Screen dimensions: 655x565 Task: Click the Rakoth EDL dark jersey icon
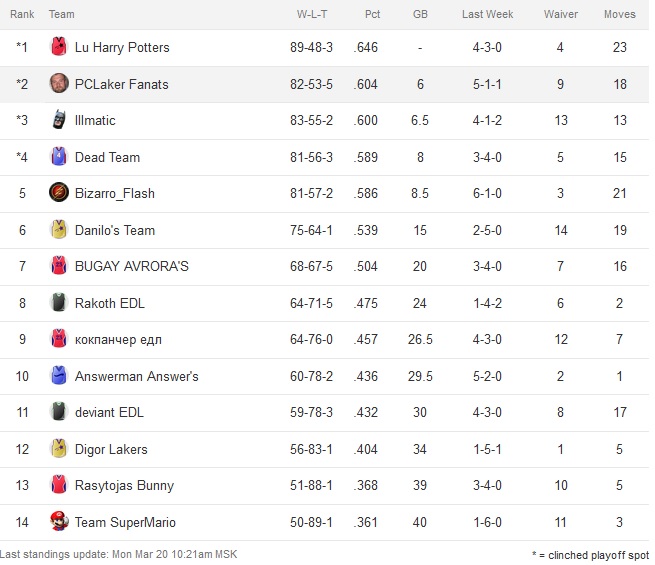click(x=58, y=303)
